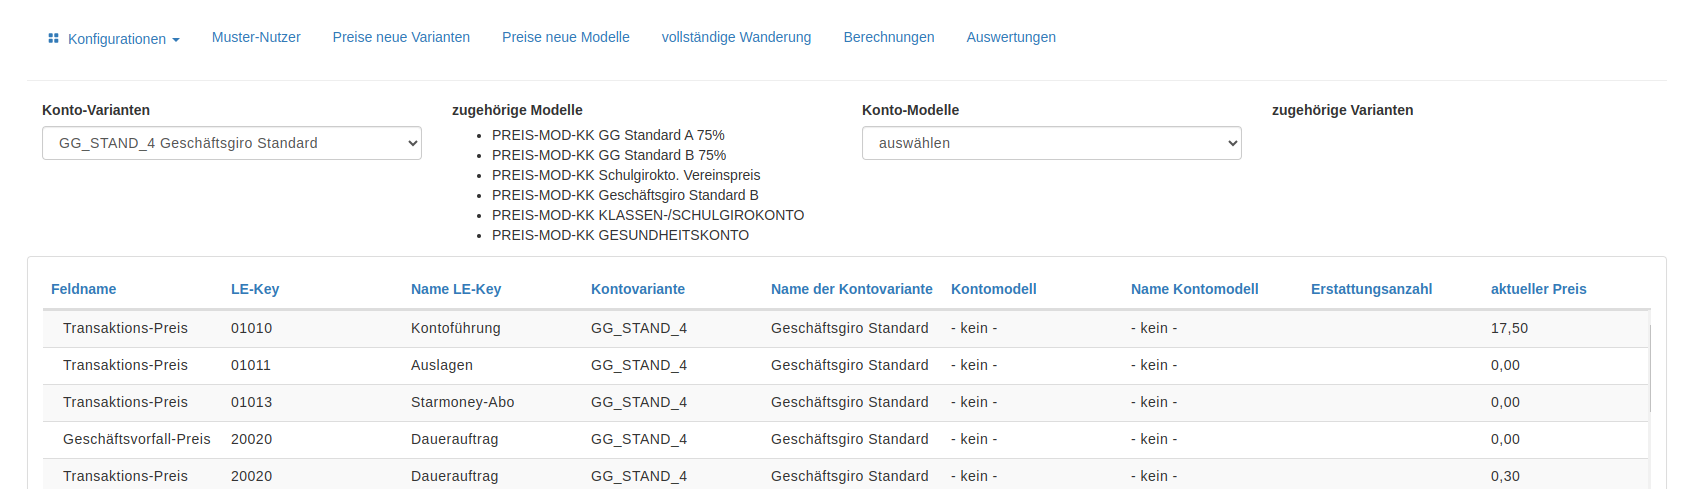This screenshot has width=1696, height=489.
Task: Switch to Berechnungen section
Action: tap(889, 37)
